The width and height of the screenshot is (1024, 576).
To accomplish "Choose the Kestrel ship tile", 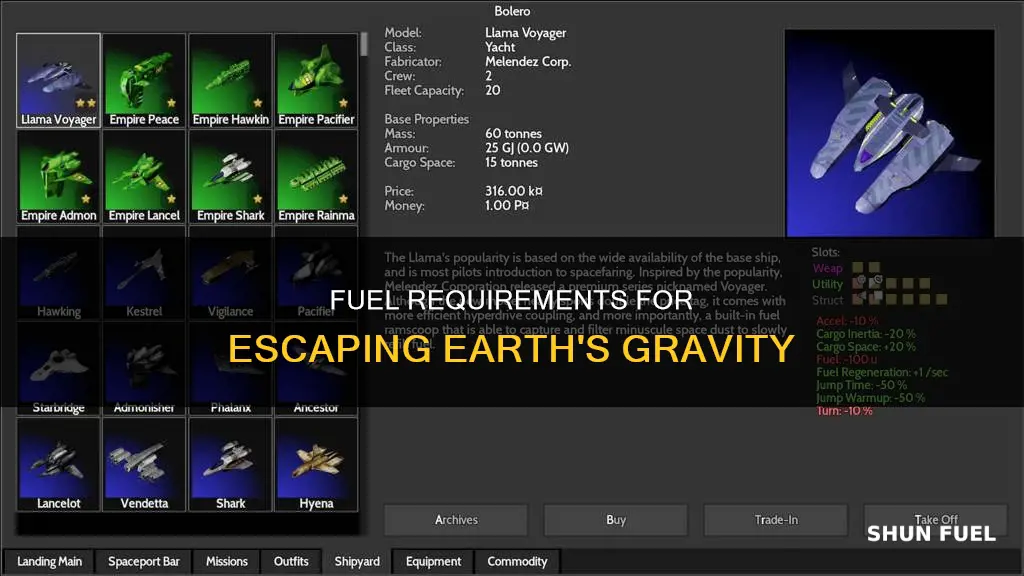I will pyautogui.click(x=144, y=272).
